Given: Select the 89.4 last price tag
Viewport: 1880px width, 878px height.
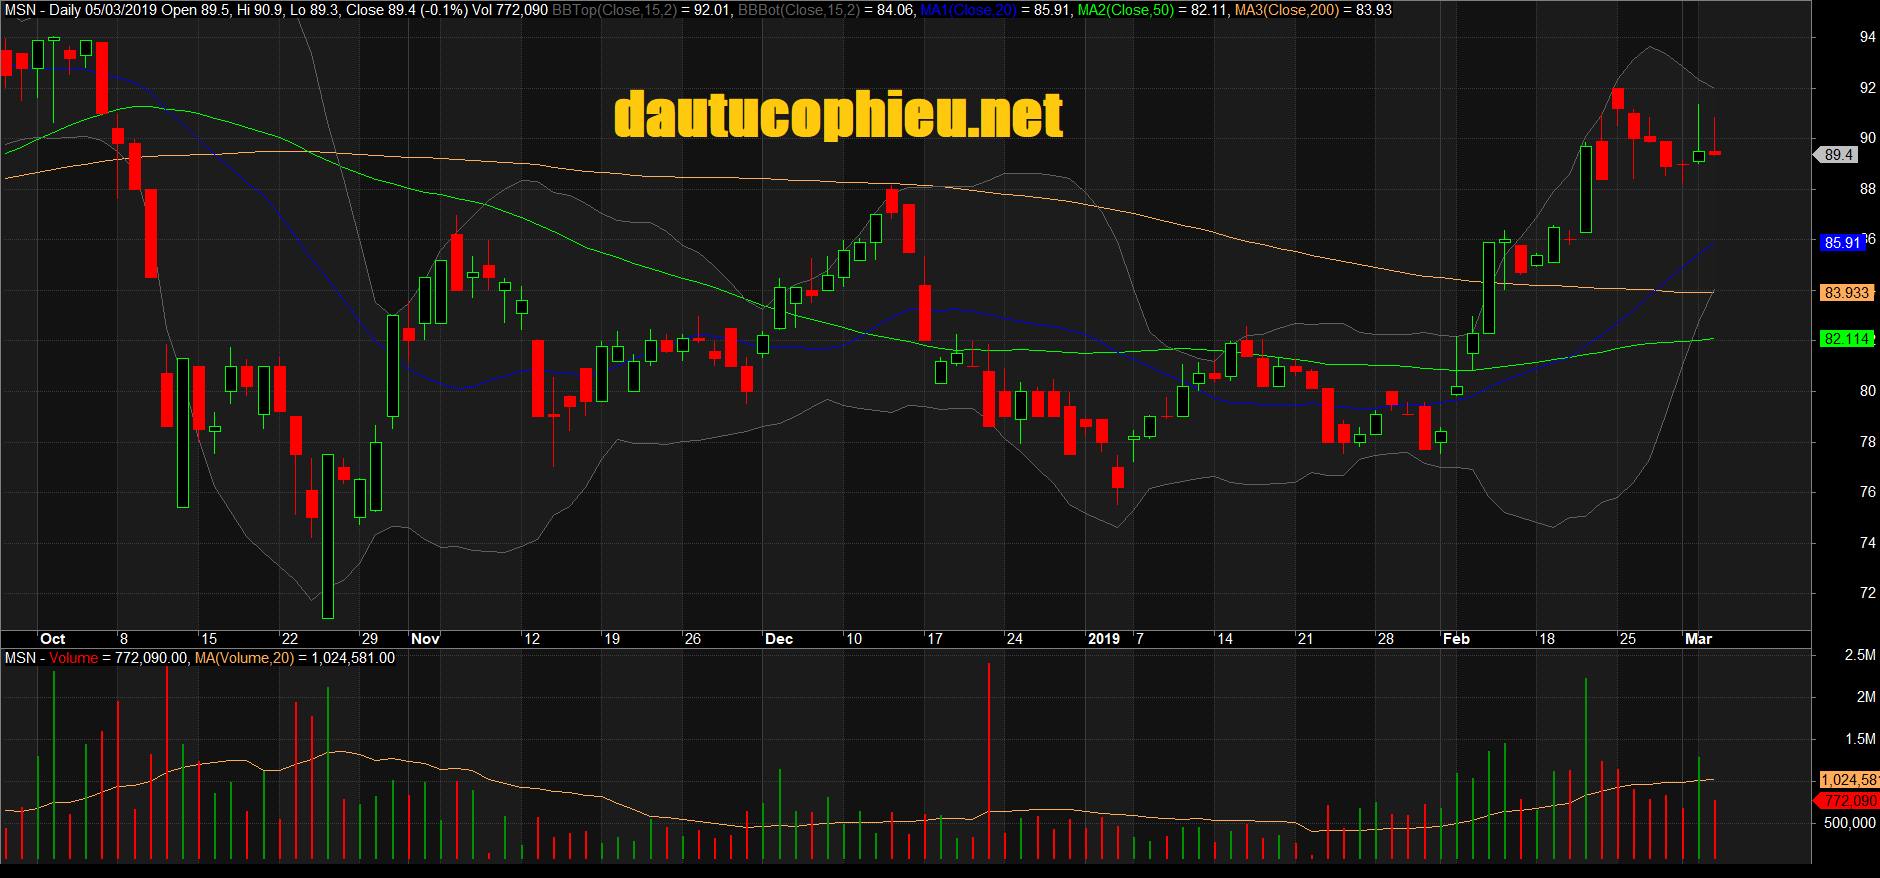Looking at the screenshot, I should [1838, 155].
